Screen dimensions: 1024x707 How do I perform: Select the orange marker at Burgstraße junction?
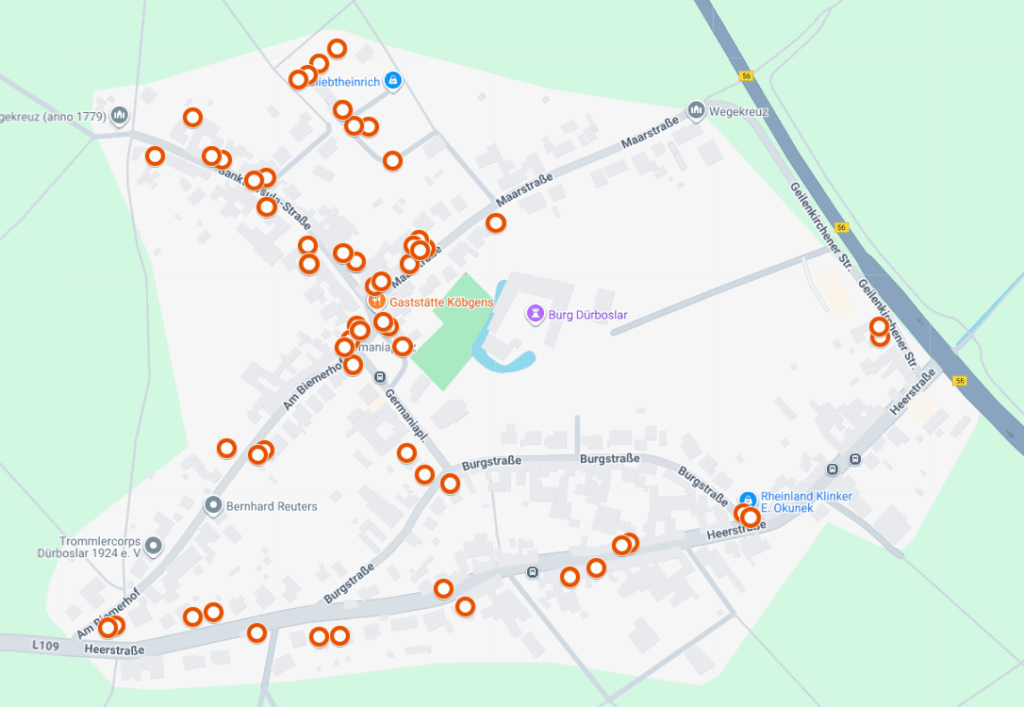pos(450,484)
